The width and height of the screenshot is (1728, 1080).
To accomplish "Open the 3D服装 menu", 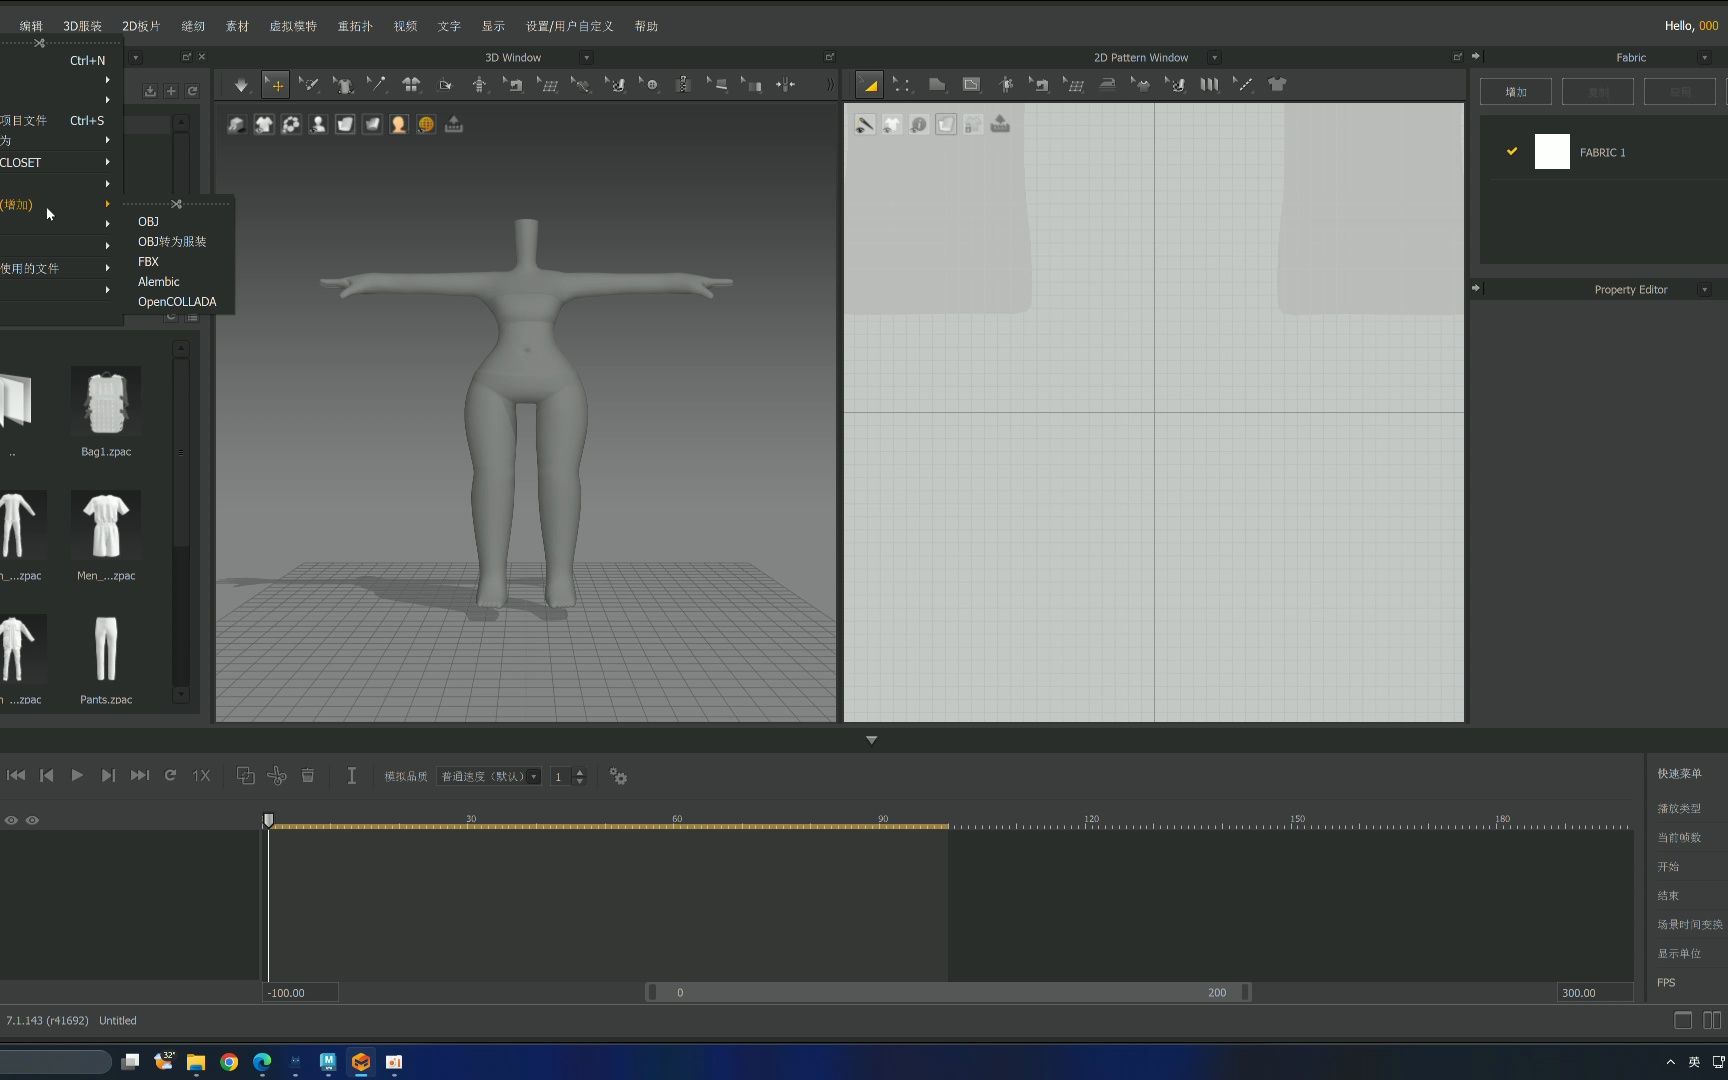I will 82,26.
